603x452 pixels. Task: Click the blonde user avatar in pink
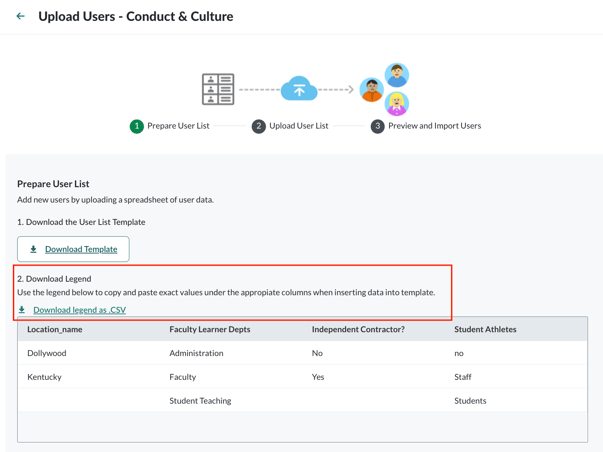click(397, 104)
